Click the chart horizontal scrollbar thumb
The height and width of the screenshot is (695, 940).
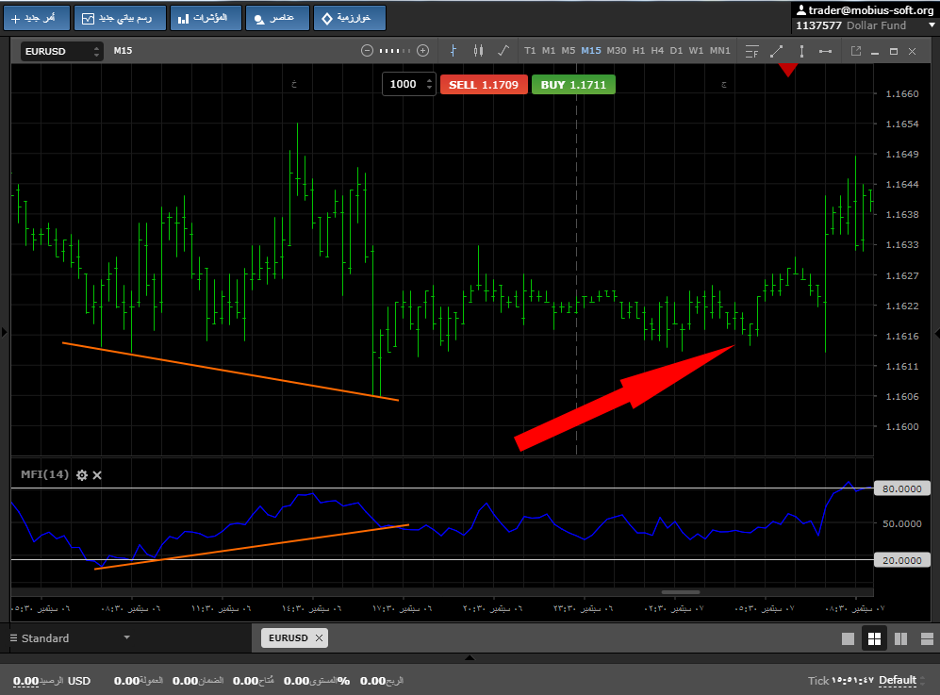pos(680,592)
